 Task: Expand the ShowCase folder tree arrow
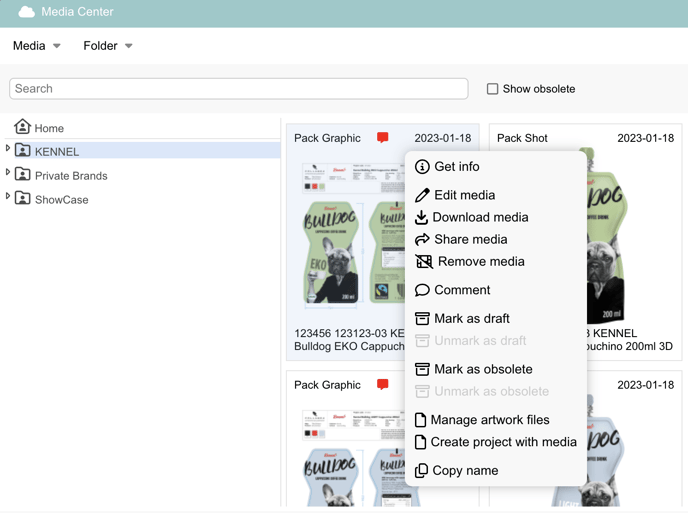coord(7,196)
